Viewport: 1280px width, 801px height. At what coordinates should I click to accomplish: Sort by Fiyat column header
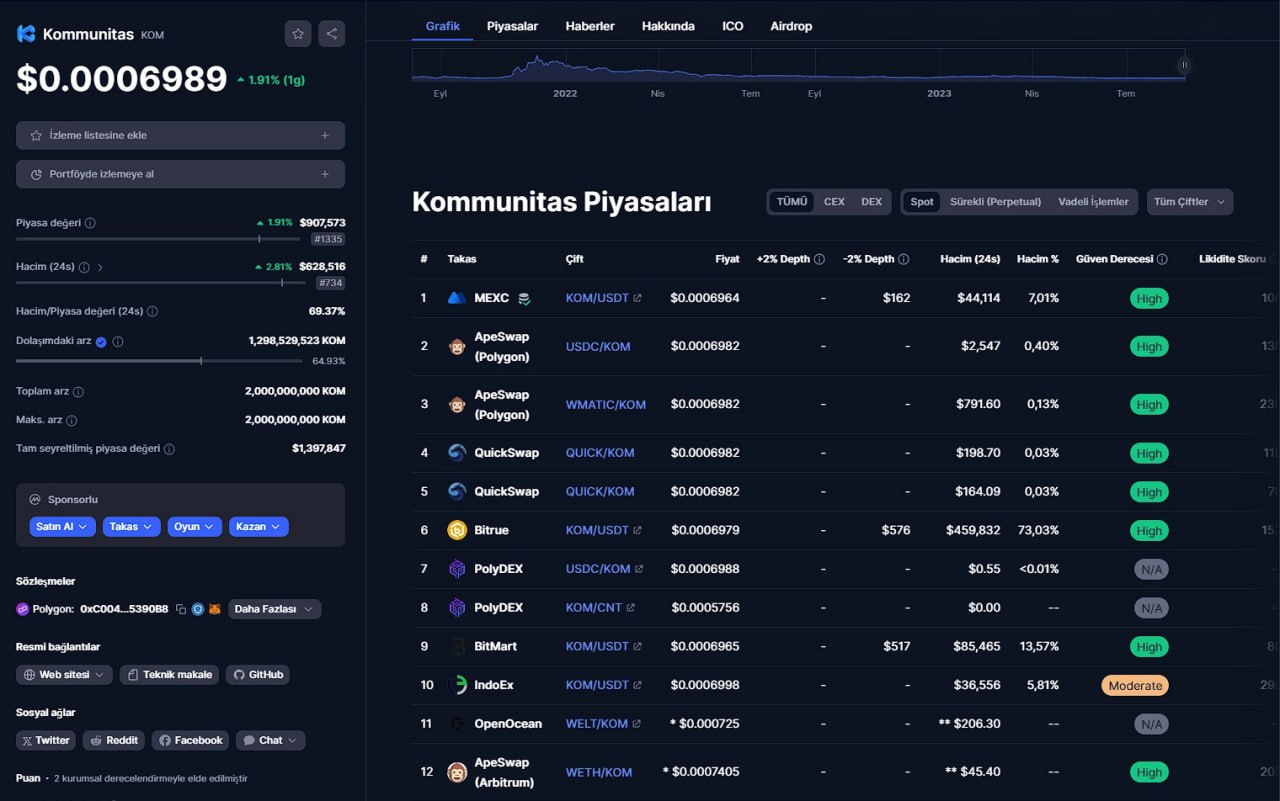727,259
